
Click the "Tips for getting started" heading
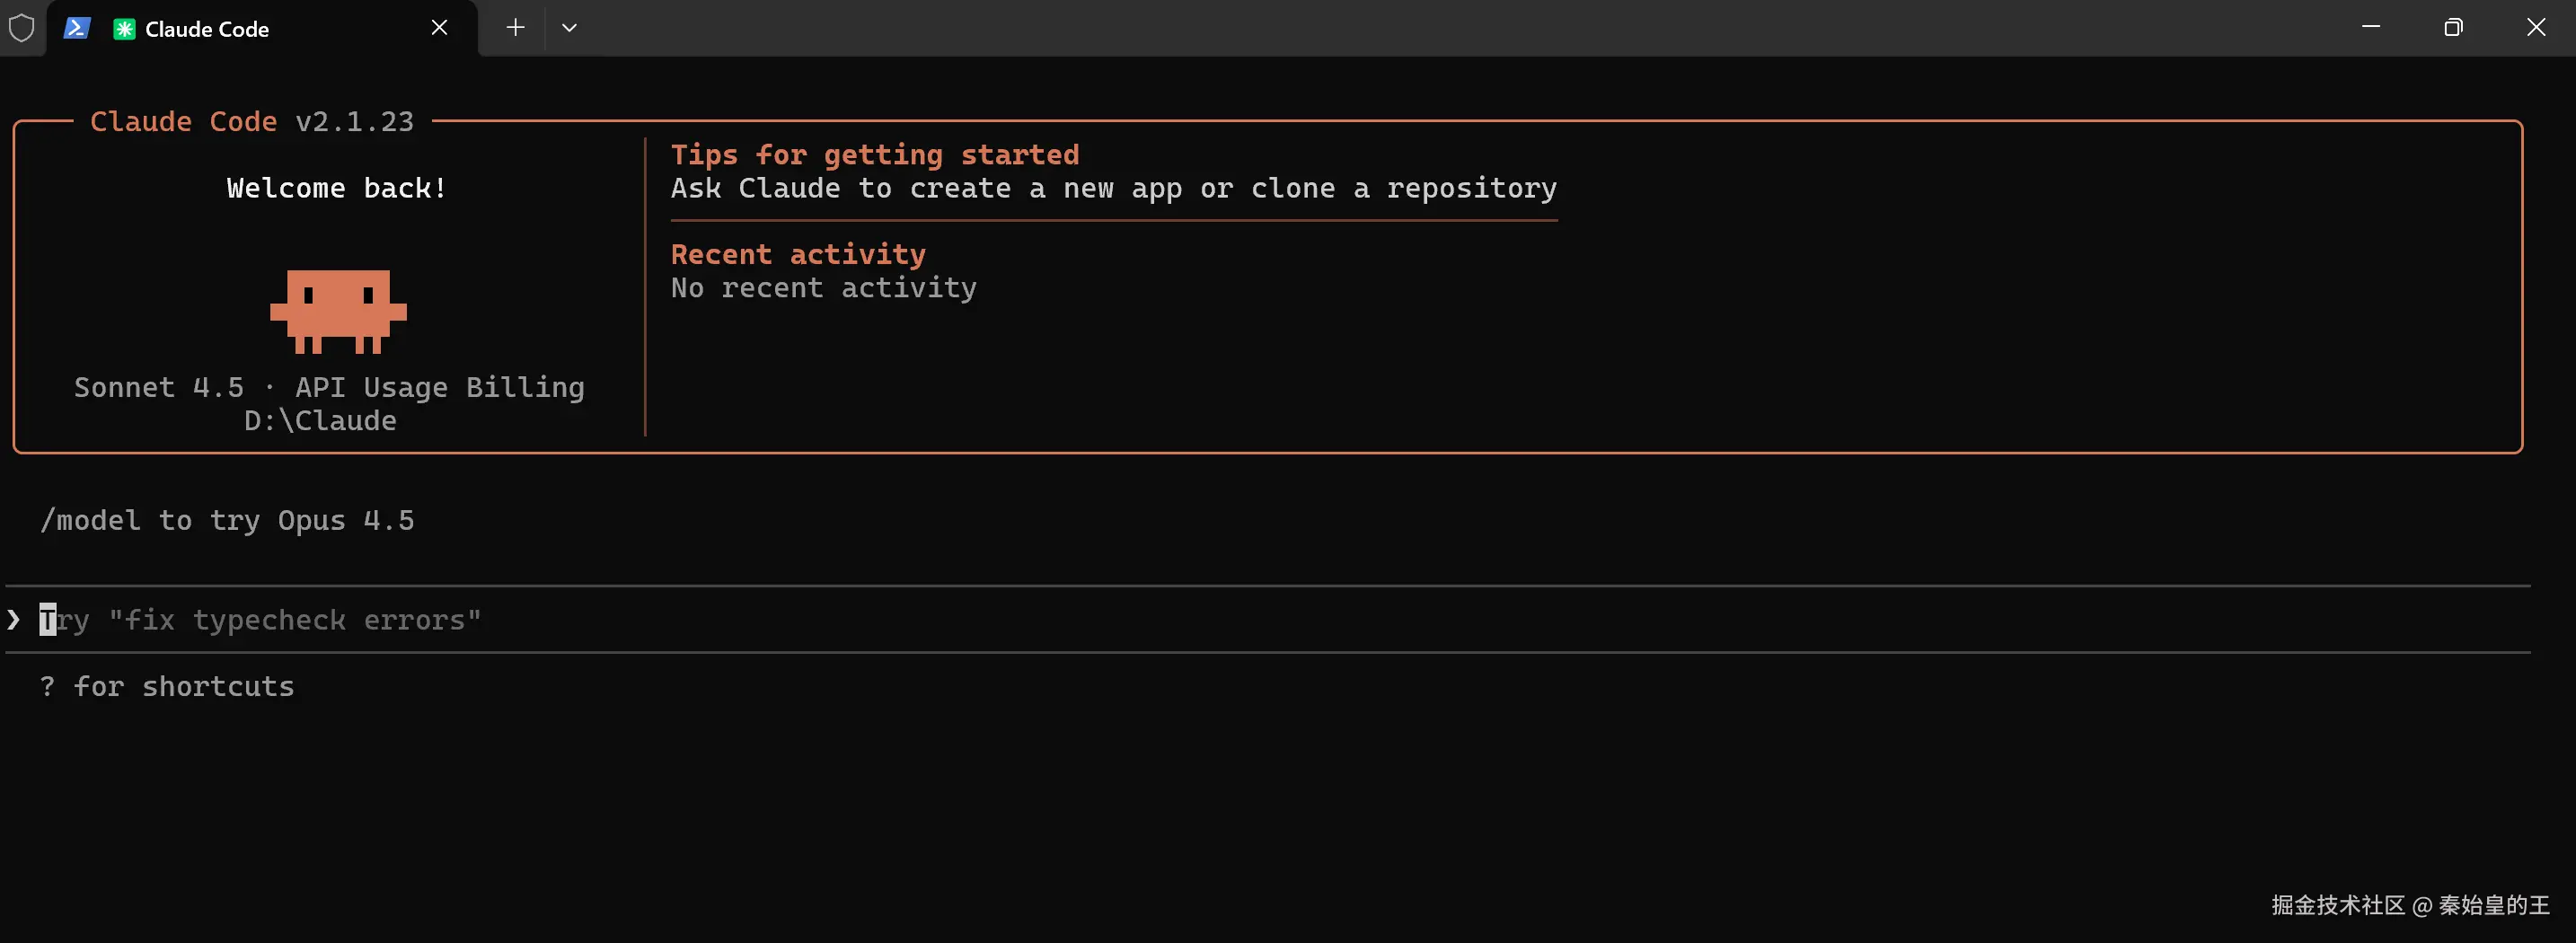click(x=875, y=155)
